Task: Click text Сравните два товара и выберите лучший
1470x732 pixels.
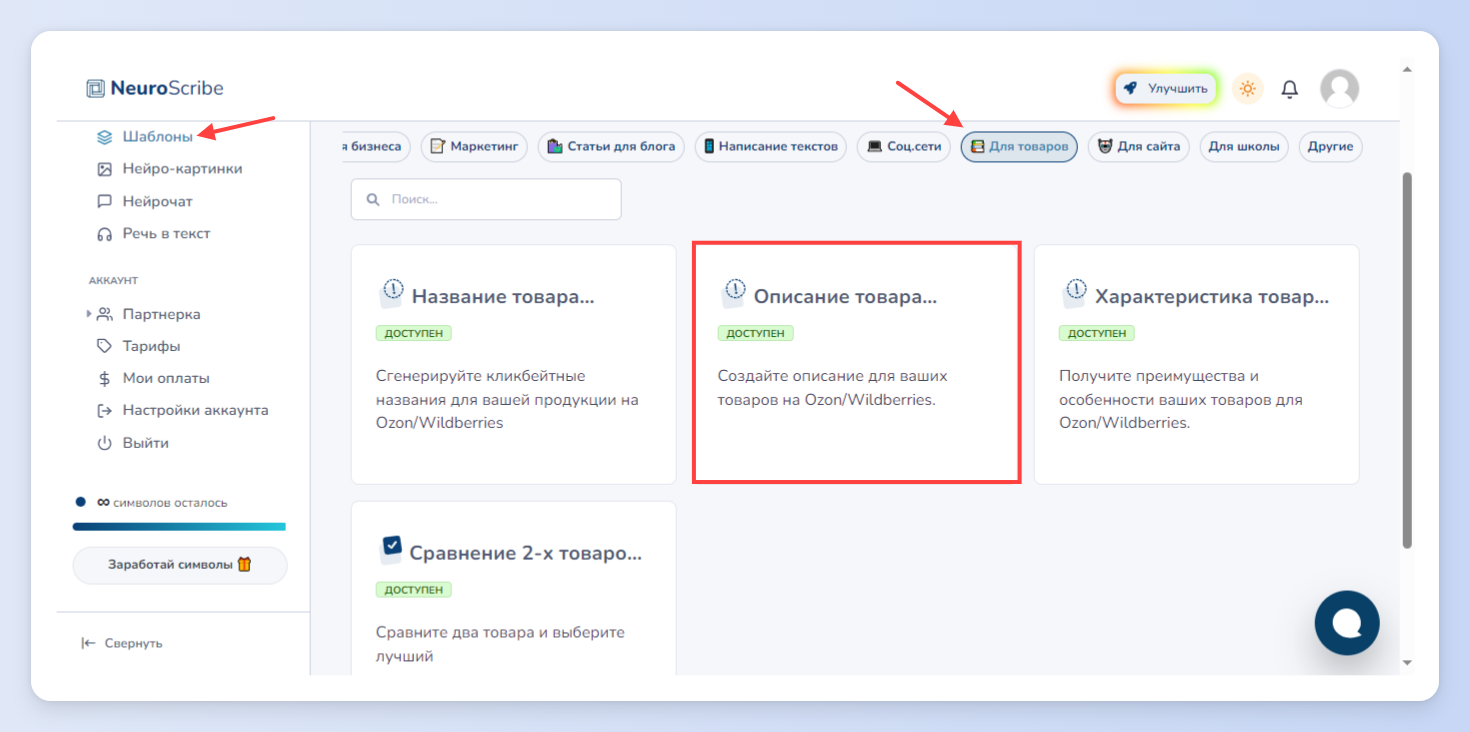Action: (500, 645)
